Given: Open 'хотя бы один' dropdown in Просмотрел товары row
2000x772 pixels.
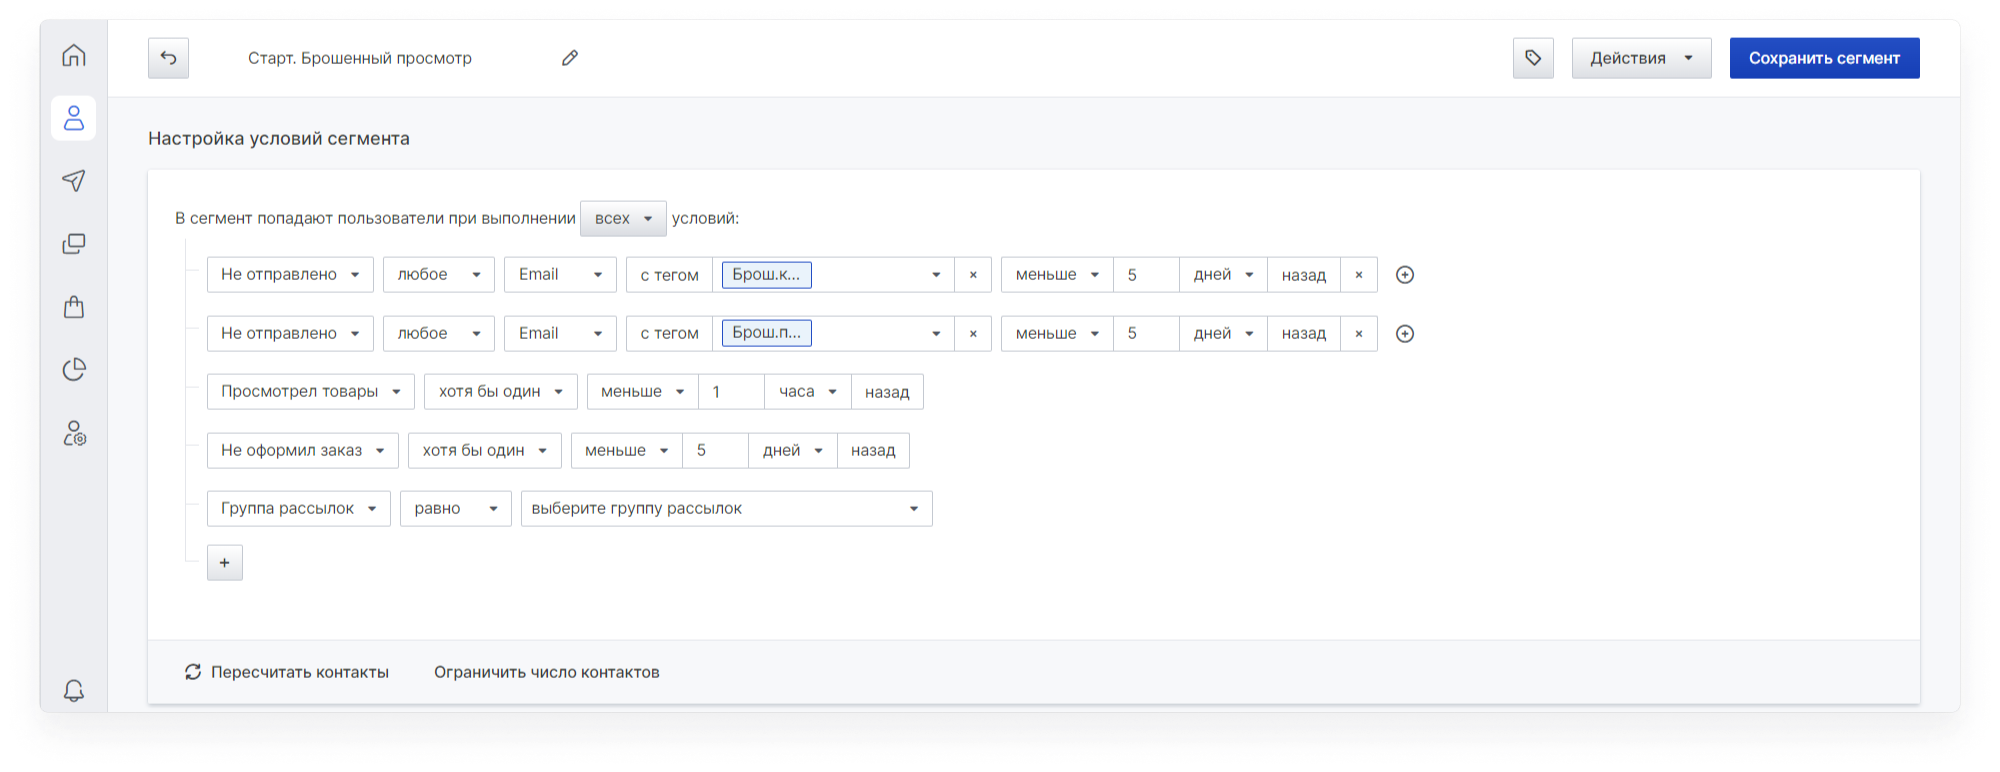Looking at the screenshot, I should (501, 392).
